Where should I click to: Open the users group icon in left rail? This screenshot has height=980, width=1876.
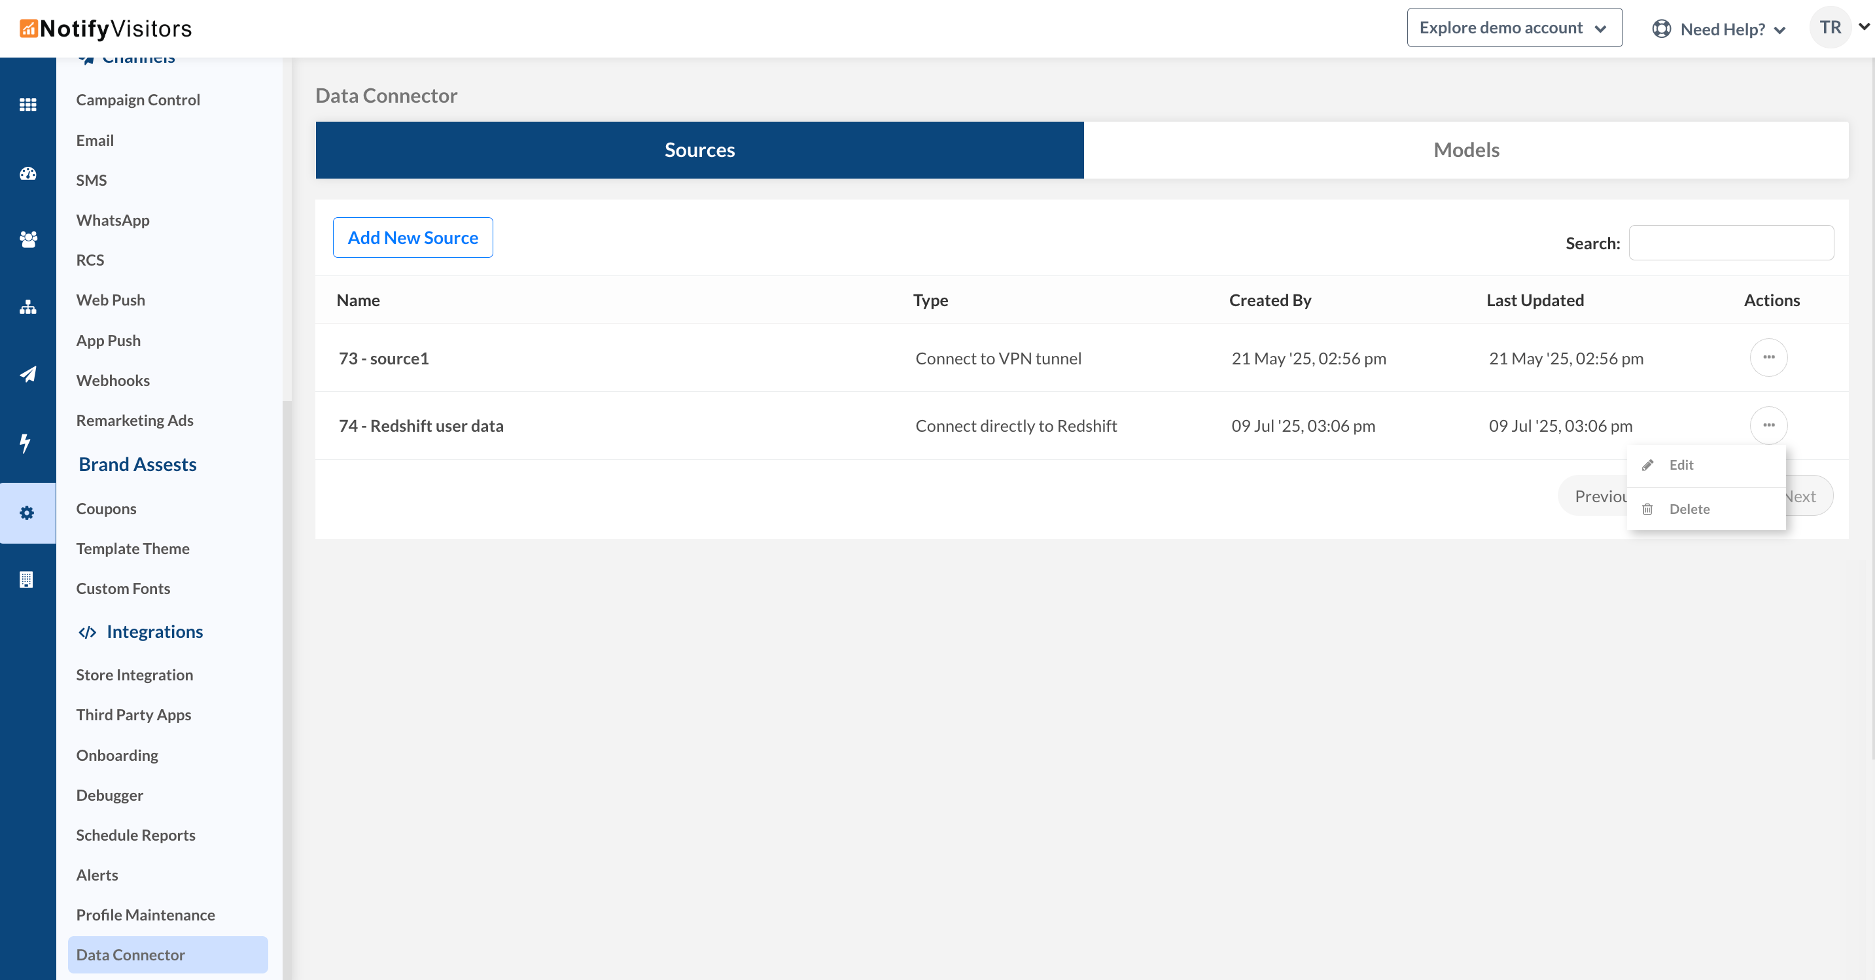(28, 240)
